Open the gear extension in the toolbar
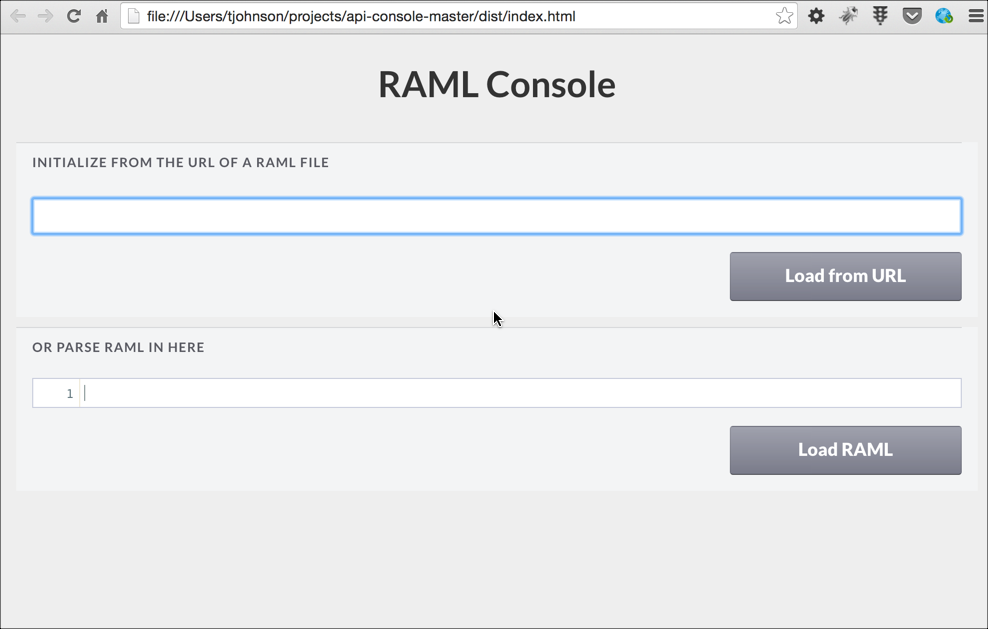 [x=816, y=16]
